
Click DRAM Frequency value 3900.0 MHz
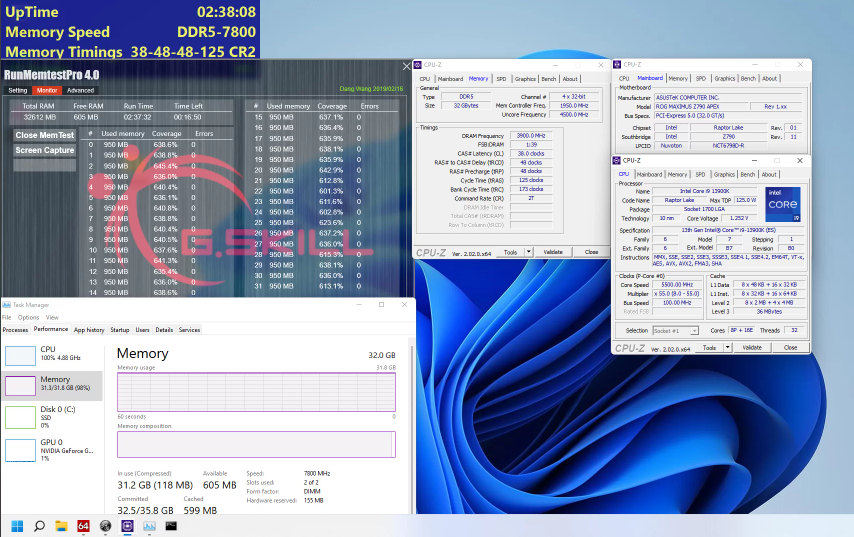point(531,136)
